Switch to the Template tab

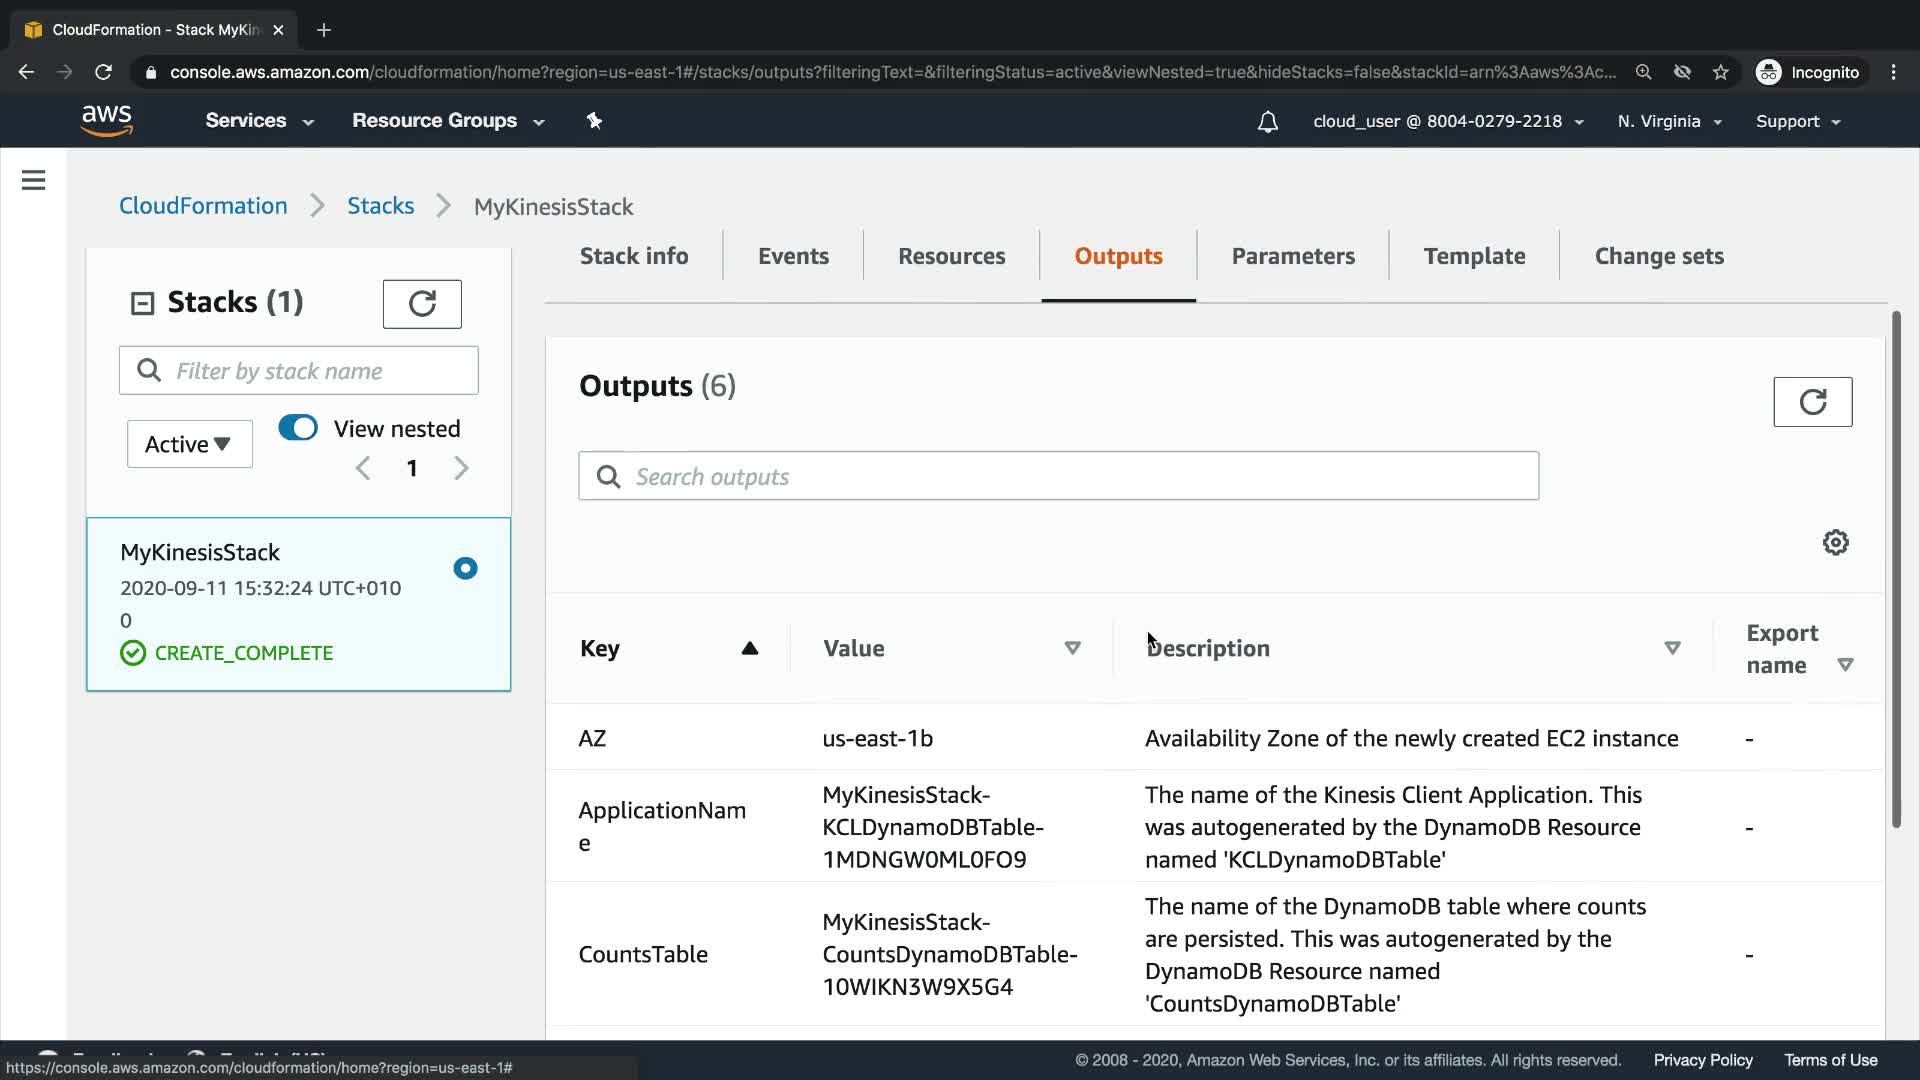point(1474,256)
